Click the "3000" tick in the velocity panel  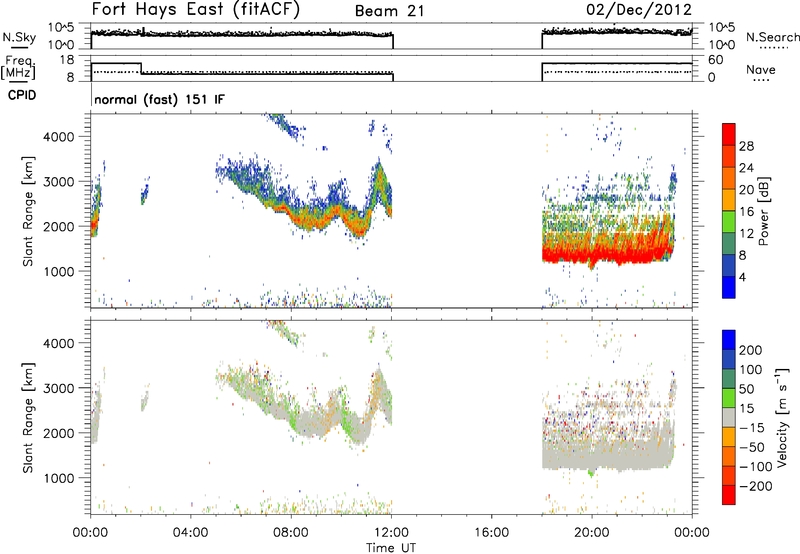pos(58,388)
